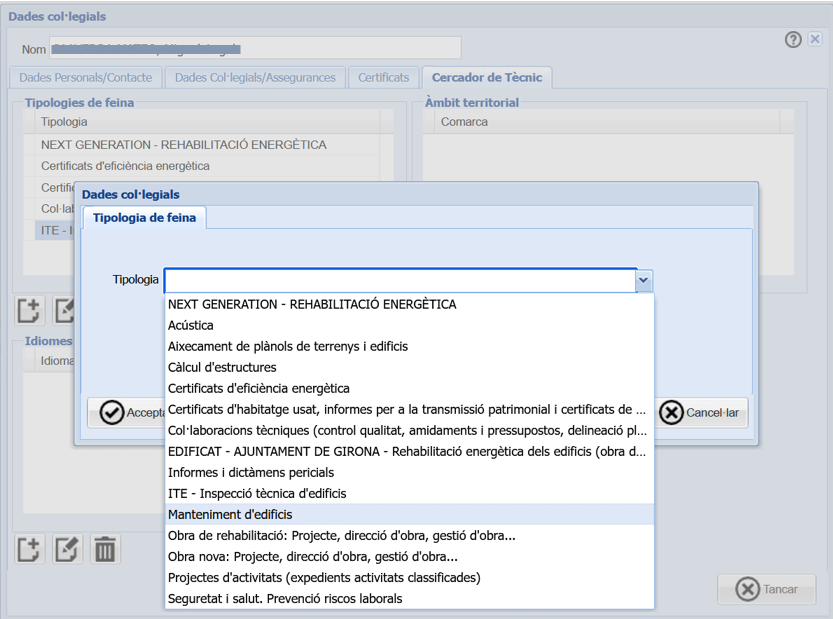Confirm with the Acceptar button

coord(128,413)
